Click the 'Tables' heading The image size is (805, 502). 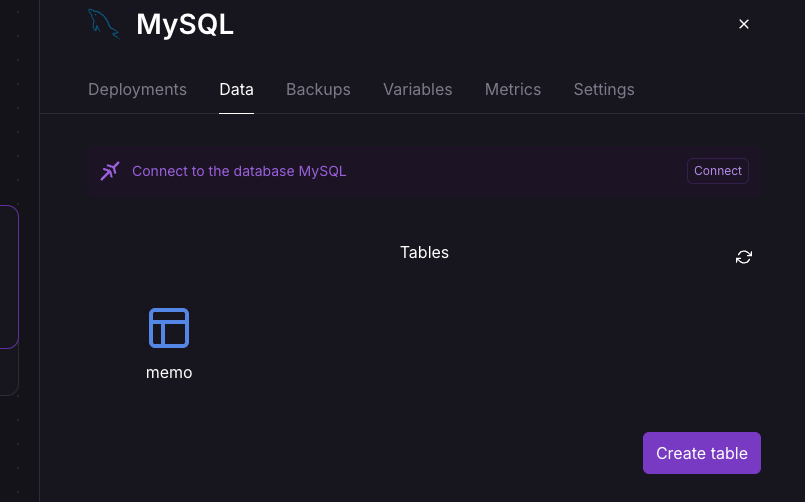point(425,253)
